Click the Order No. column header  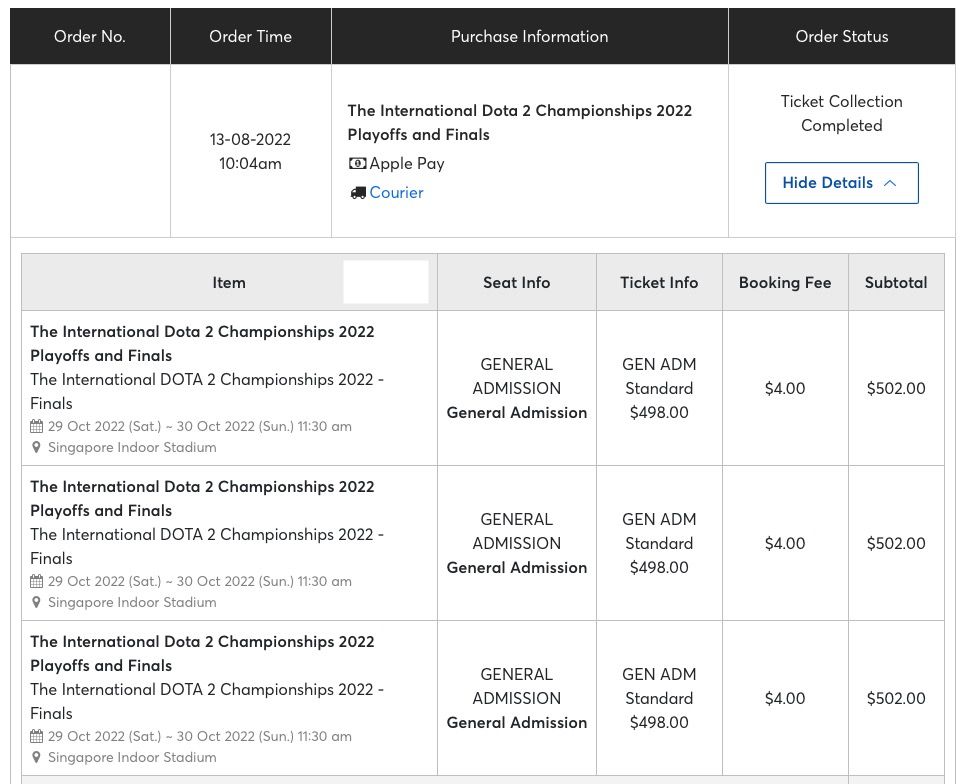pos(90,36)
